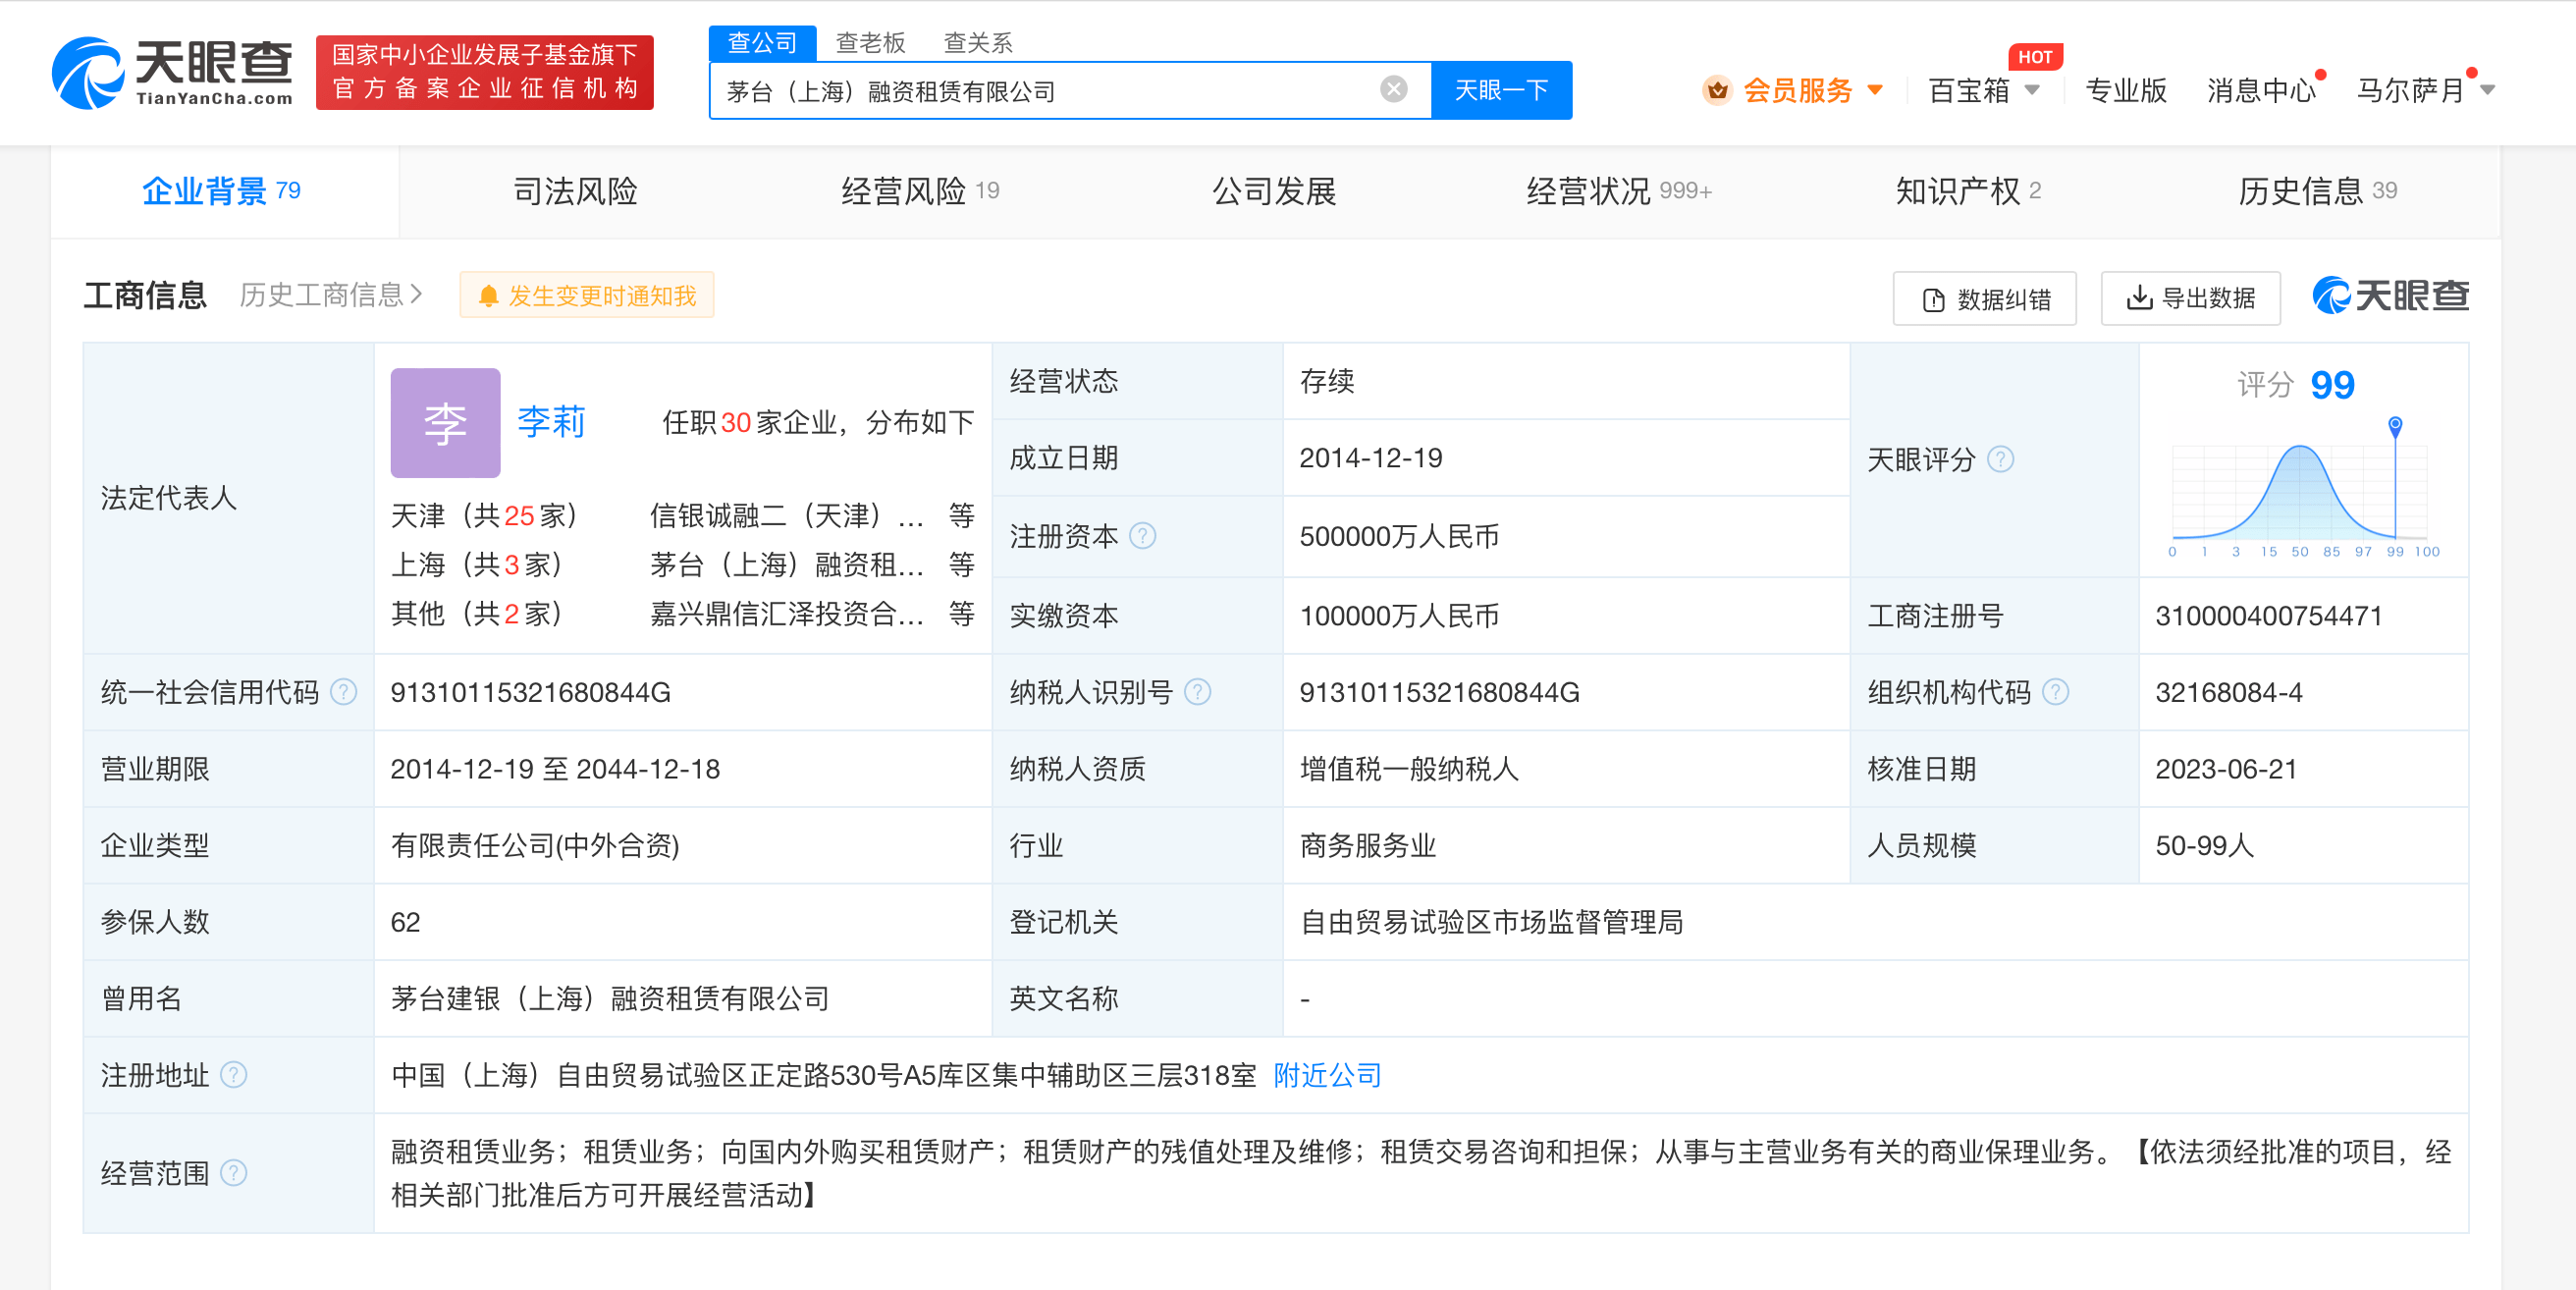Click 嘉兴鼎信汇泽投资合... company entry

coord(786,614)
